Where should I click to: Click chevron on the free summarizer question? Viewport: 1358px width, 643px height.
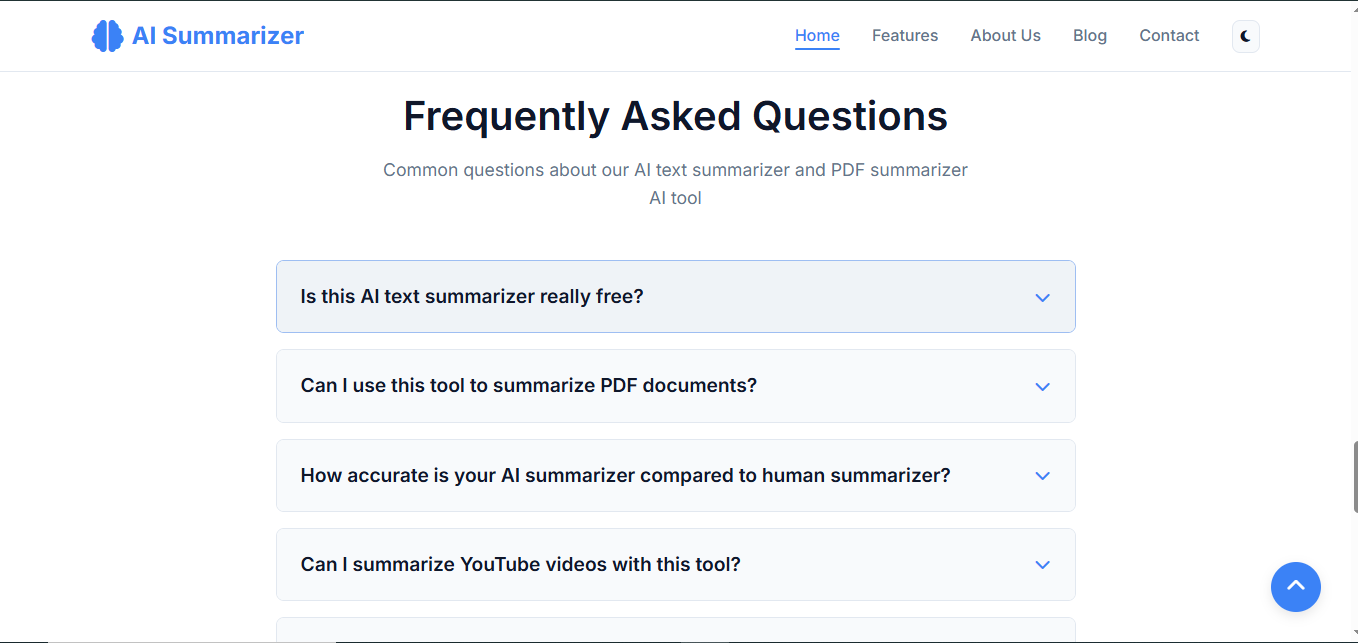tap(1042, 298)
